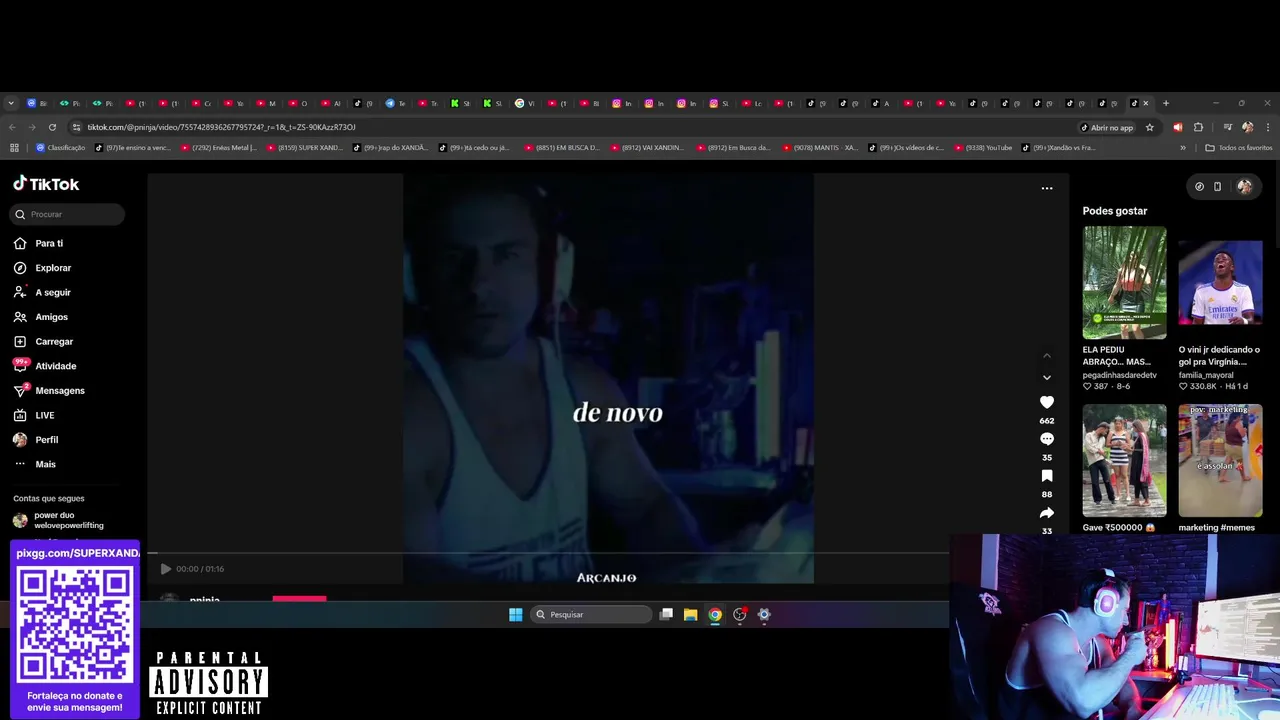
Task: Open the familia_mayoral account link
Action: pos(1206,375)
